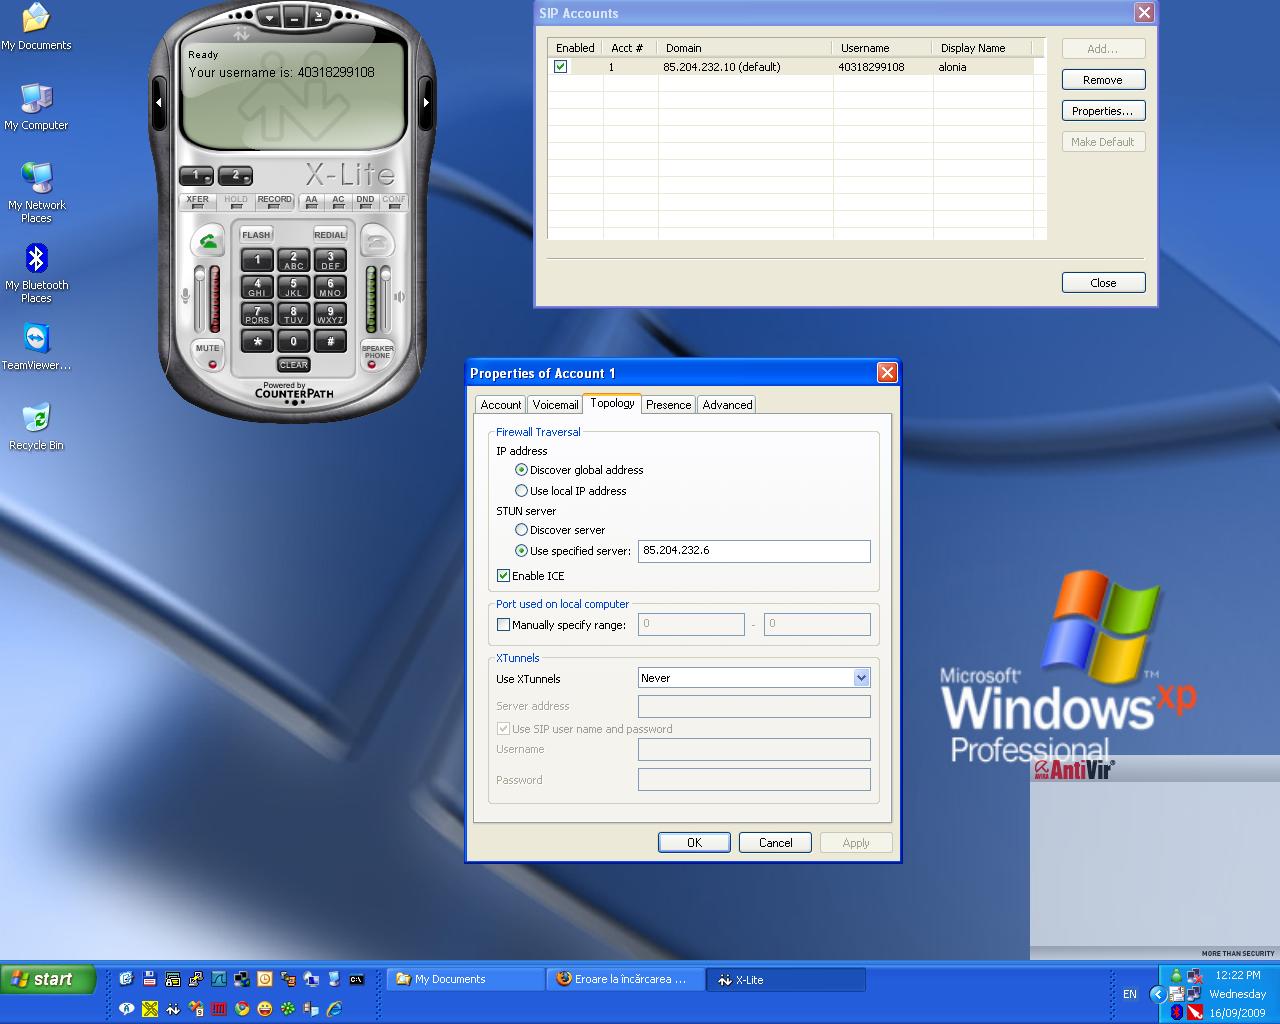This screenshot has height=1024, width=1280.
Task: Click FLASH button on X-Lite keypad
Action: point(257,235)
